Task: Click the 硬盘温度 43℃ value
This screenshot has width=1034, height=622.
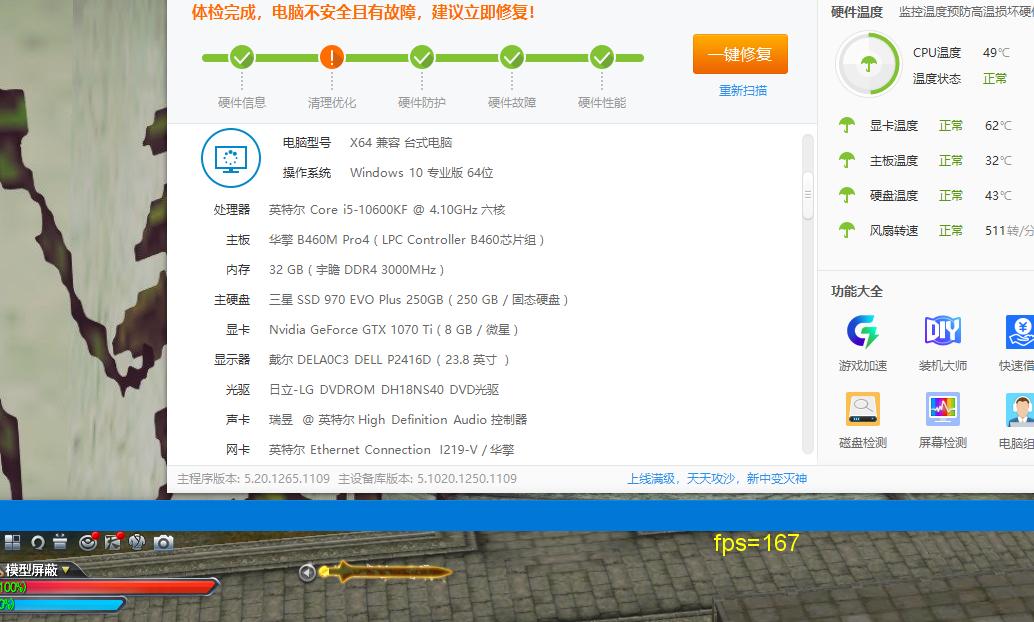Action: click(998, 195)
